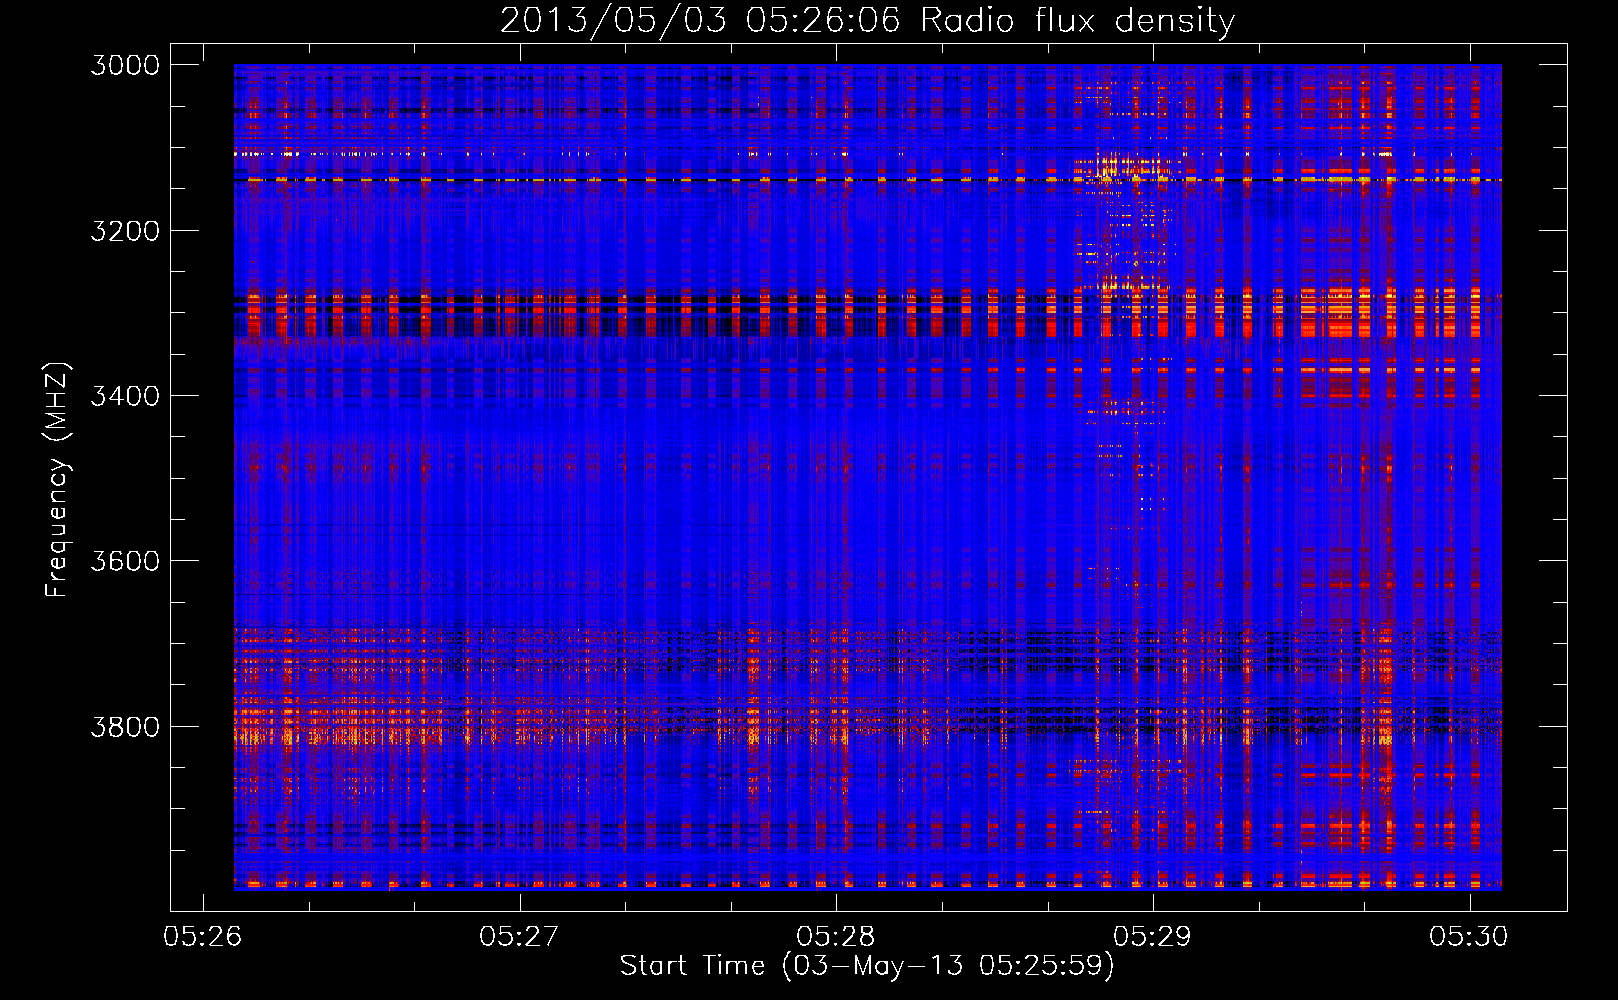Viewport: 1618px width, 1000px height.
Task: Click the 05:28 time tick label
Action: click(x=836, y=936)
